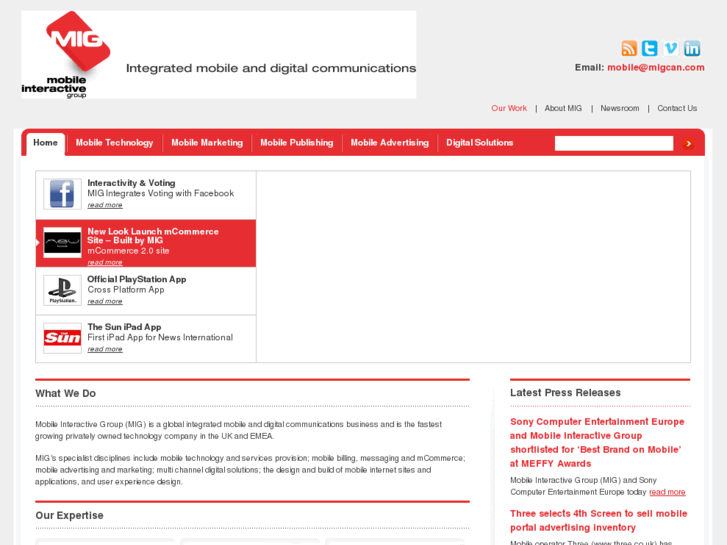Click the PlayStation logo thumbnail
The width and height of the screenshot is (727, 545).
[62, 290]
